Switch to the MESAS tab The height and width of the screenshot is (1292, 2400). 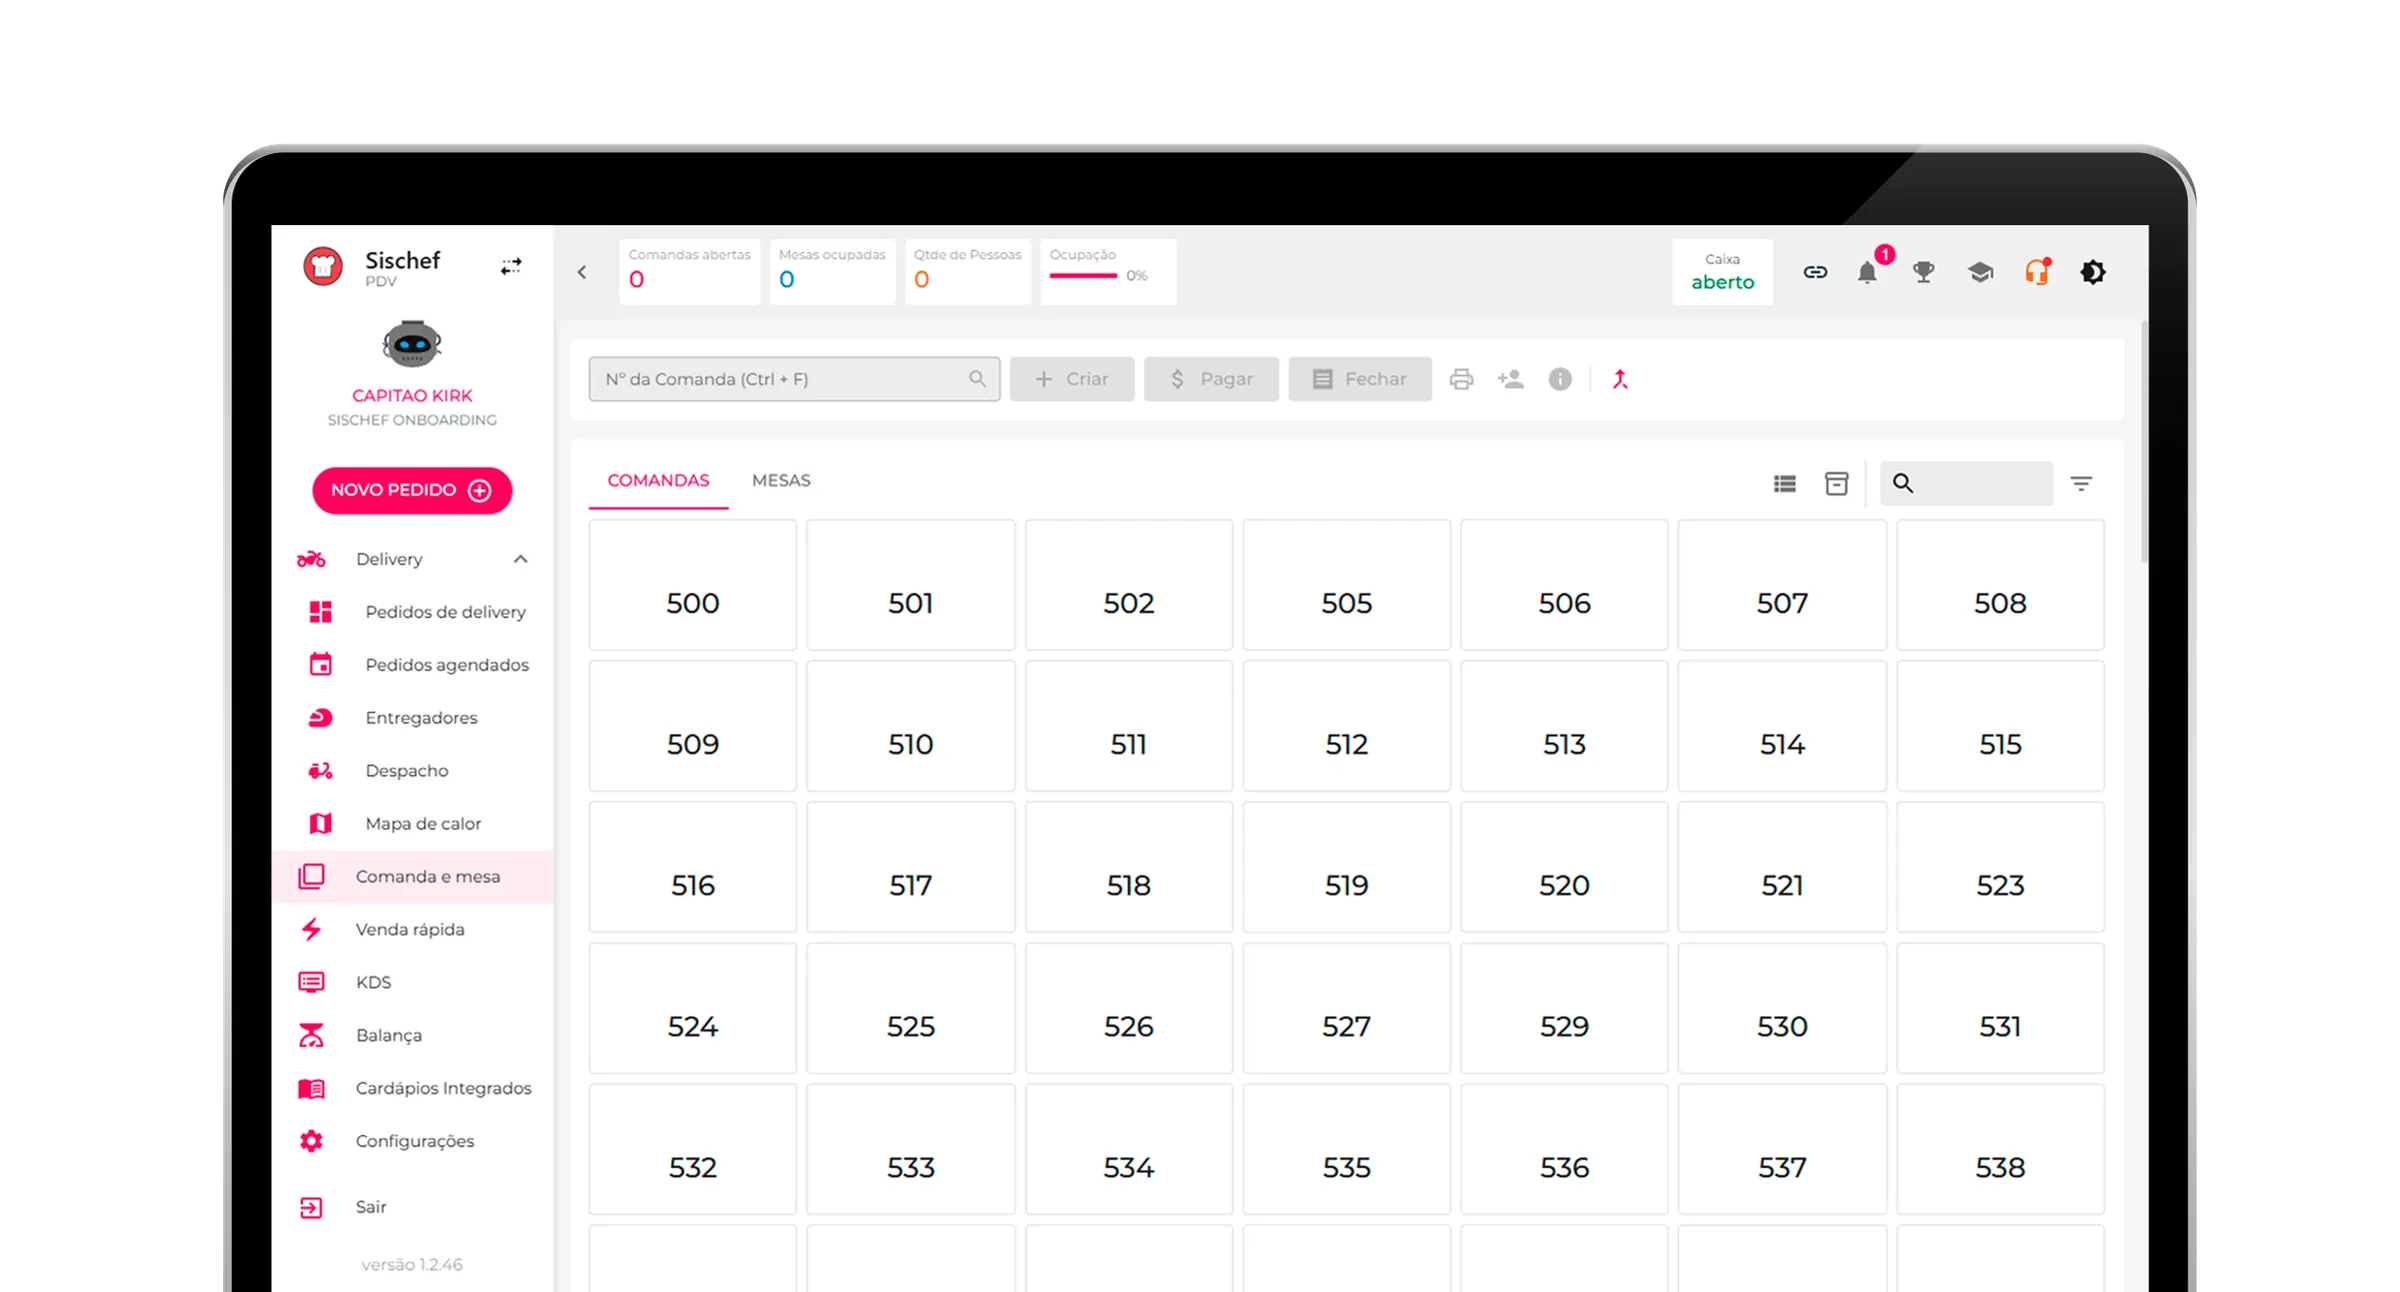pyautogui.click(x=781, y=481)
